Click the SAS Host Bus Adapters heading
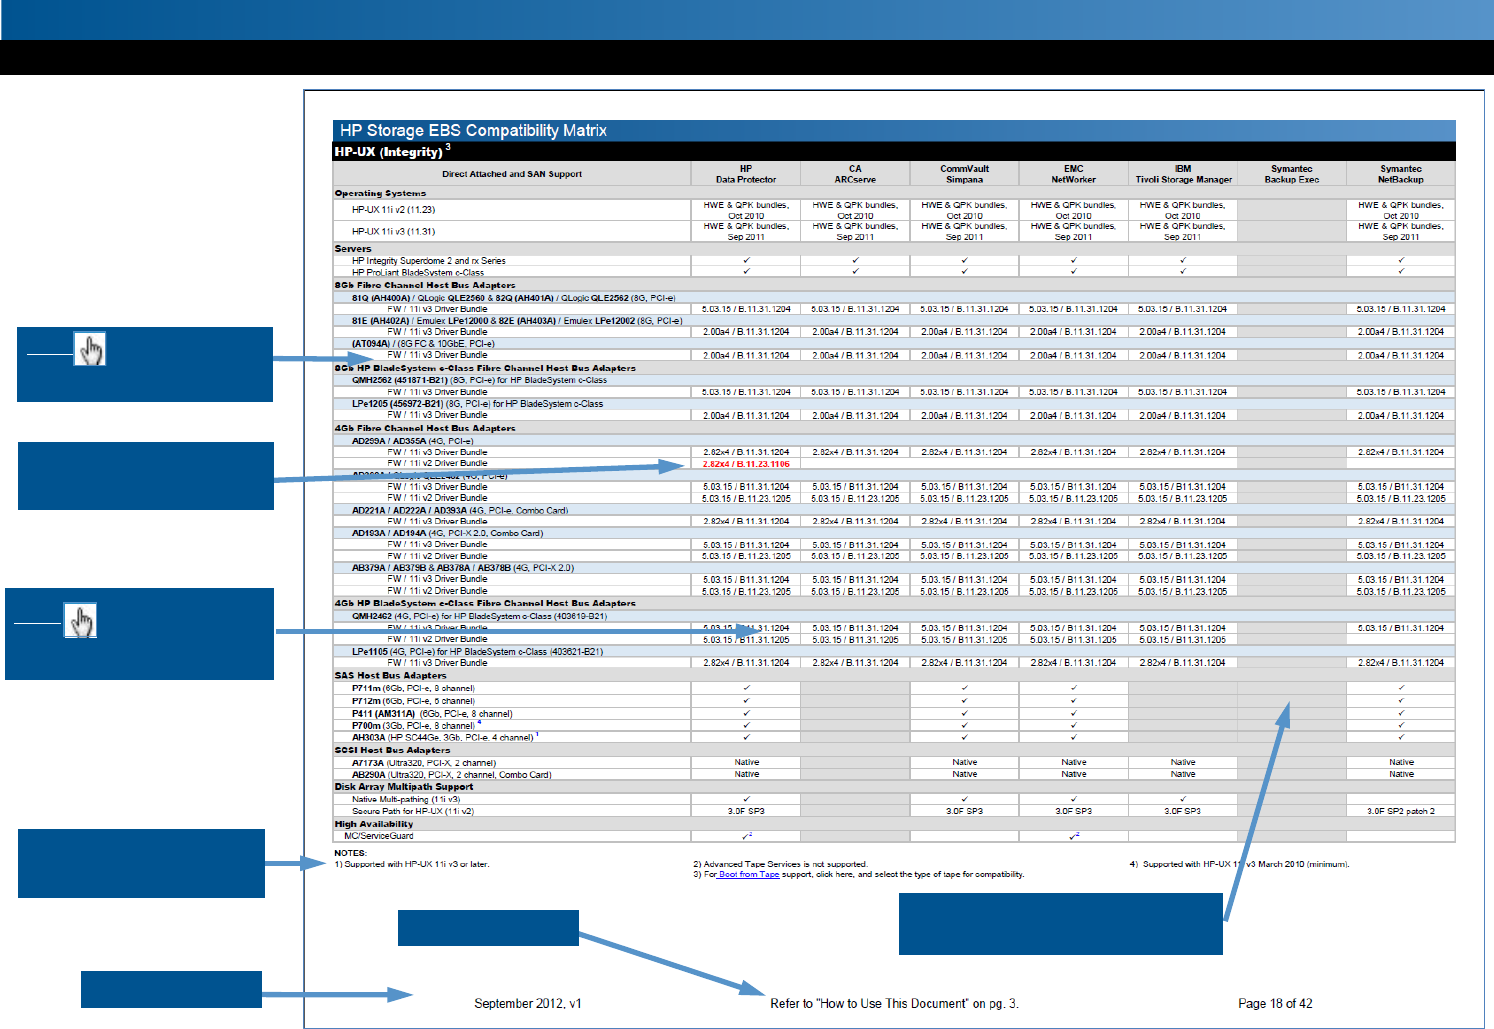 (x=390, y=676)
